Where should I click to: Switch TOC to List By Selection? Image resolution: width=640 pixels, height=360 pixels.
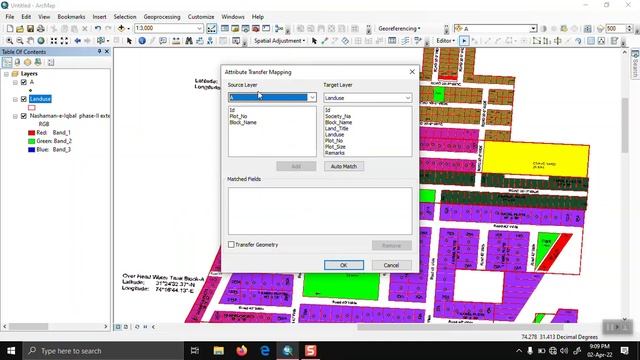click(x=38, y=62)
